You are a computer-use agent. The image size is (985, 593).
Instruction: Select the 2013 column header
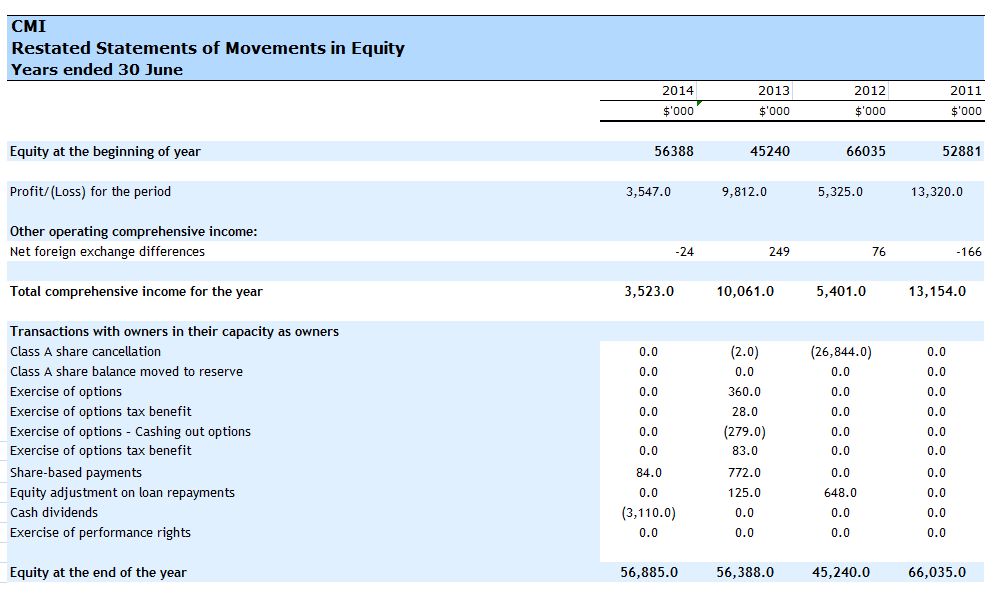[773, 90]
